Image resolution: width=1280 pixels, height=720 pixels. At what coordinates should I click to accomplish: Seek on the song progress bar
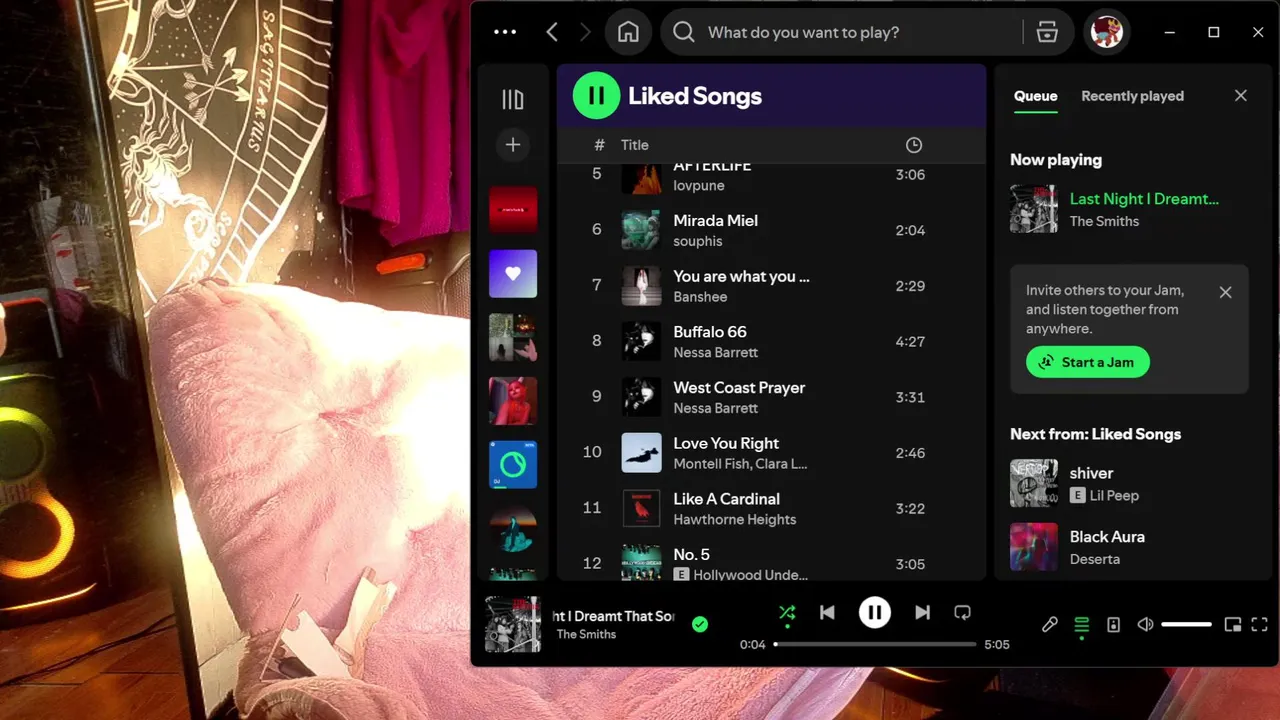coord(875,644)
